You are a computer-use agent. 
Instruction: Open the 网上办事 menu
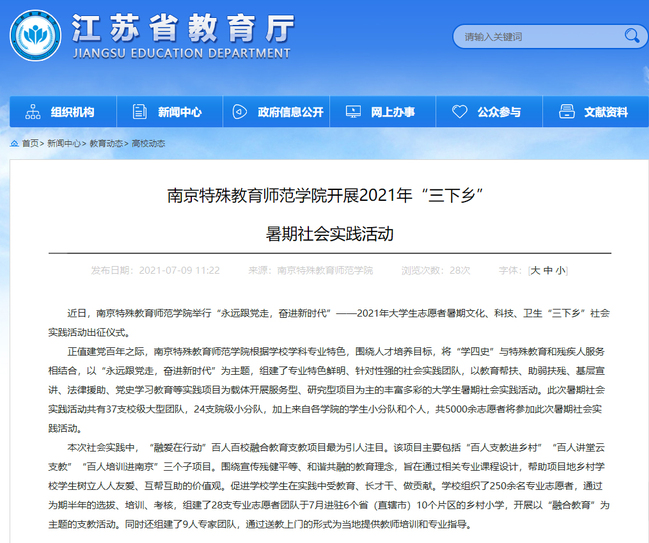382,112
